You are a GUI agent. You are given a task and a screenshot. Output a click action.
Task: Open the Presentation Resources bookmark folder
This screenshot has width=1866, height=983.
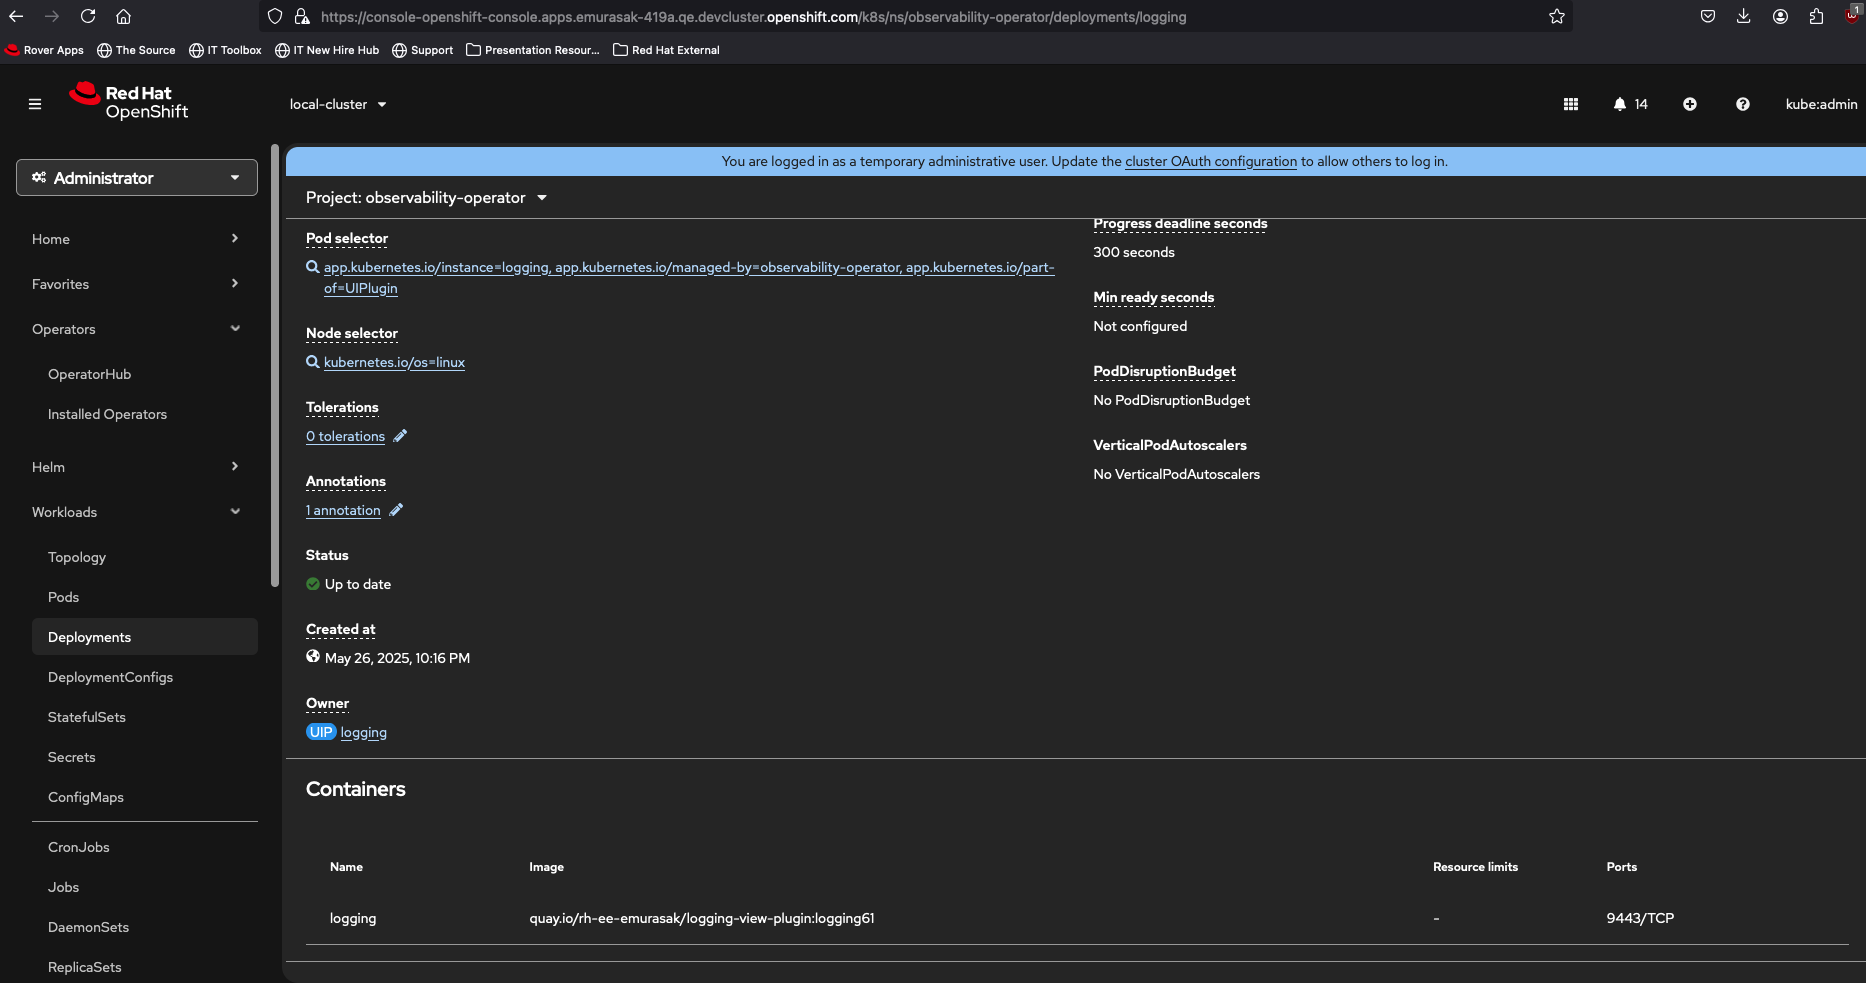pyautogui.click(x=533, y=50)
